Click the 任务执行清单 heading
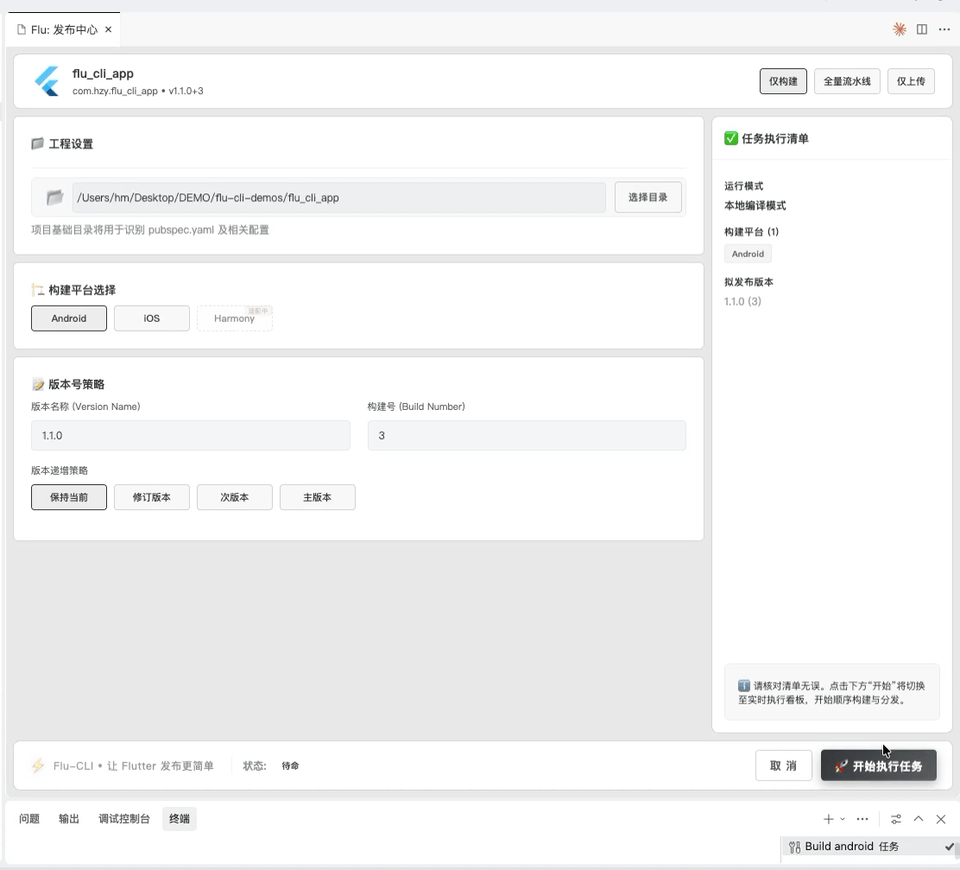960x870 pixels. pos(775,138)
